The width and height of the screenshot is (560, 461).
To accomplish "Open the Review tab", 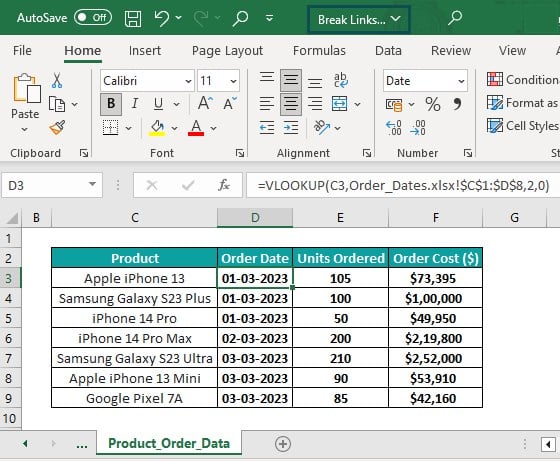I will point(451,50).
